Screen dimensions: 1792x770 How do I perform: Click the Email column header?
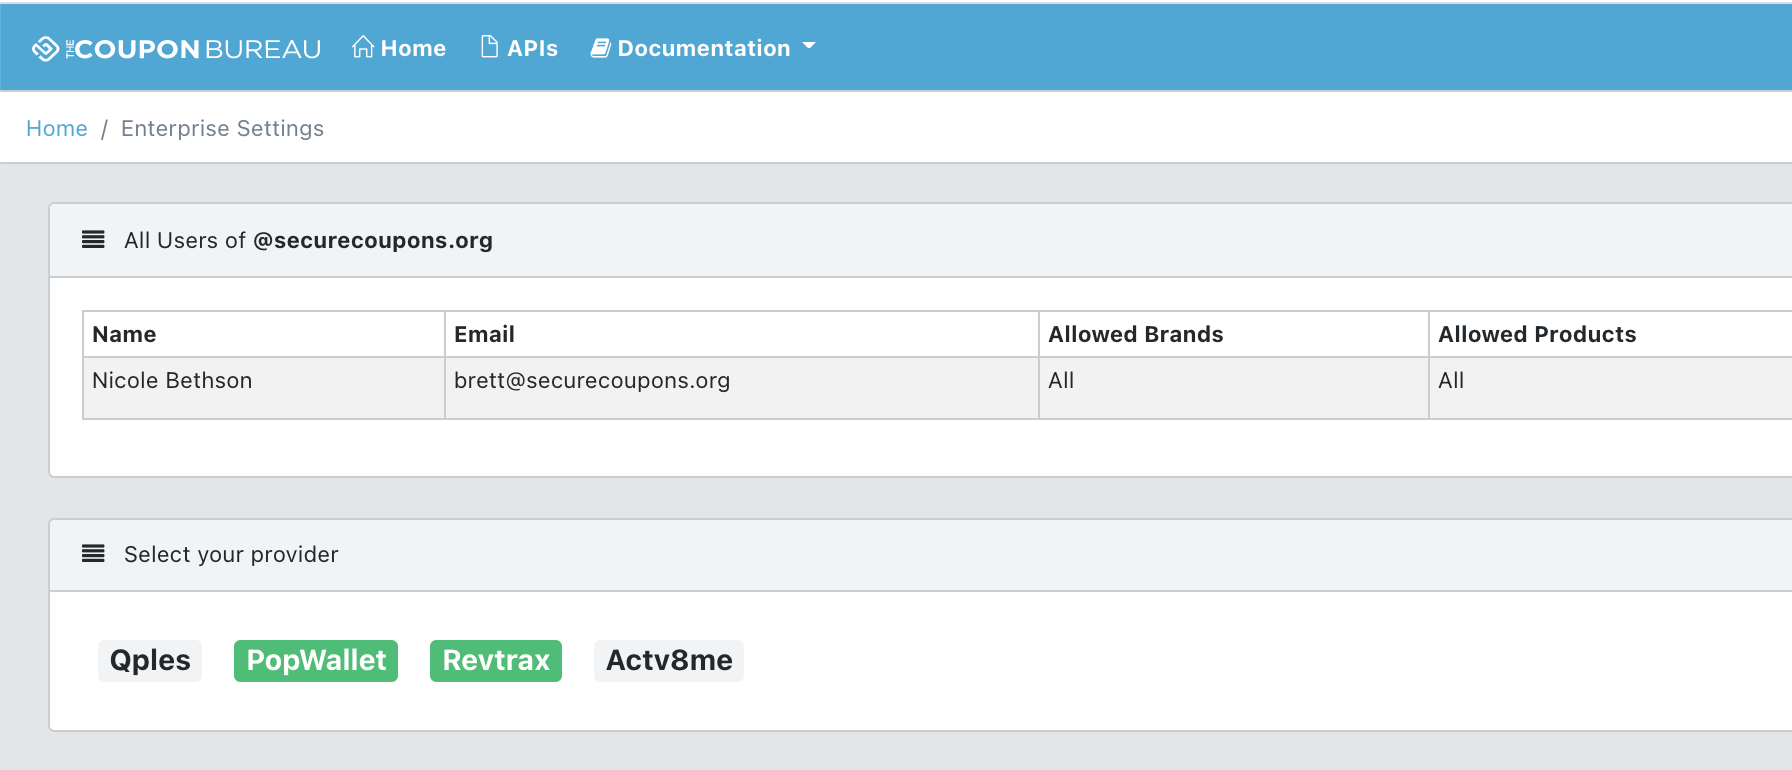coord(742,334)
